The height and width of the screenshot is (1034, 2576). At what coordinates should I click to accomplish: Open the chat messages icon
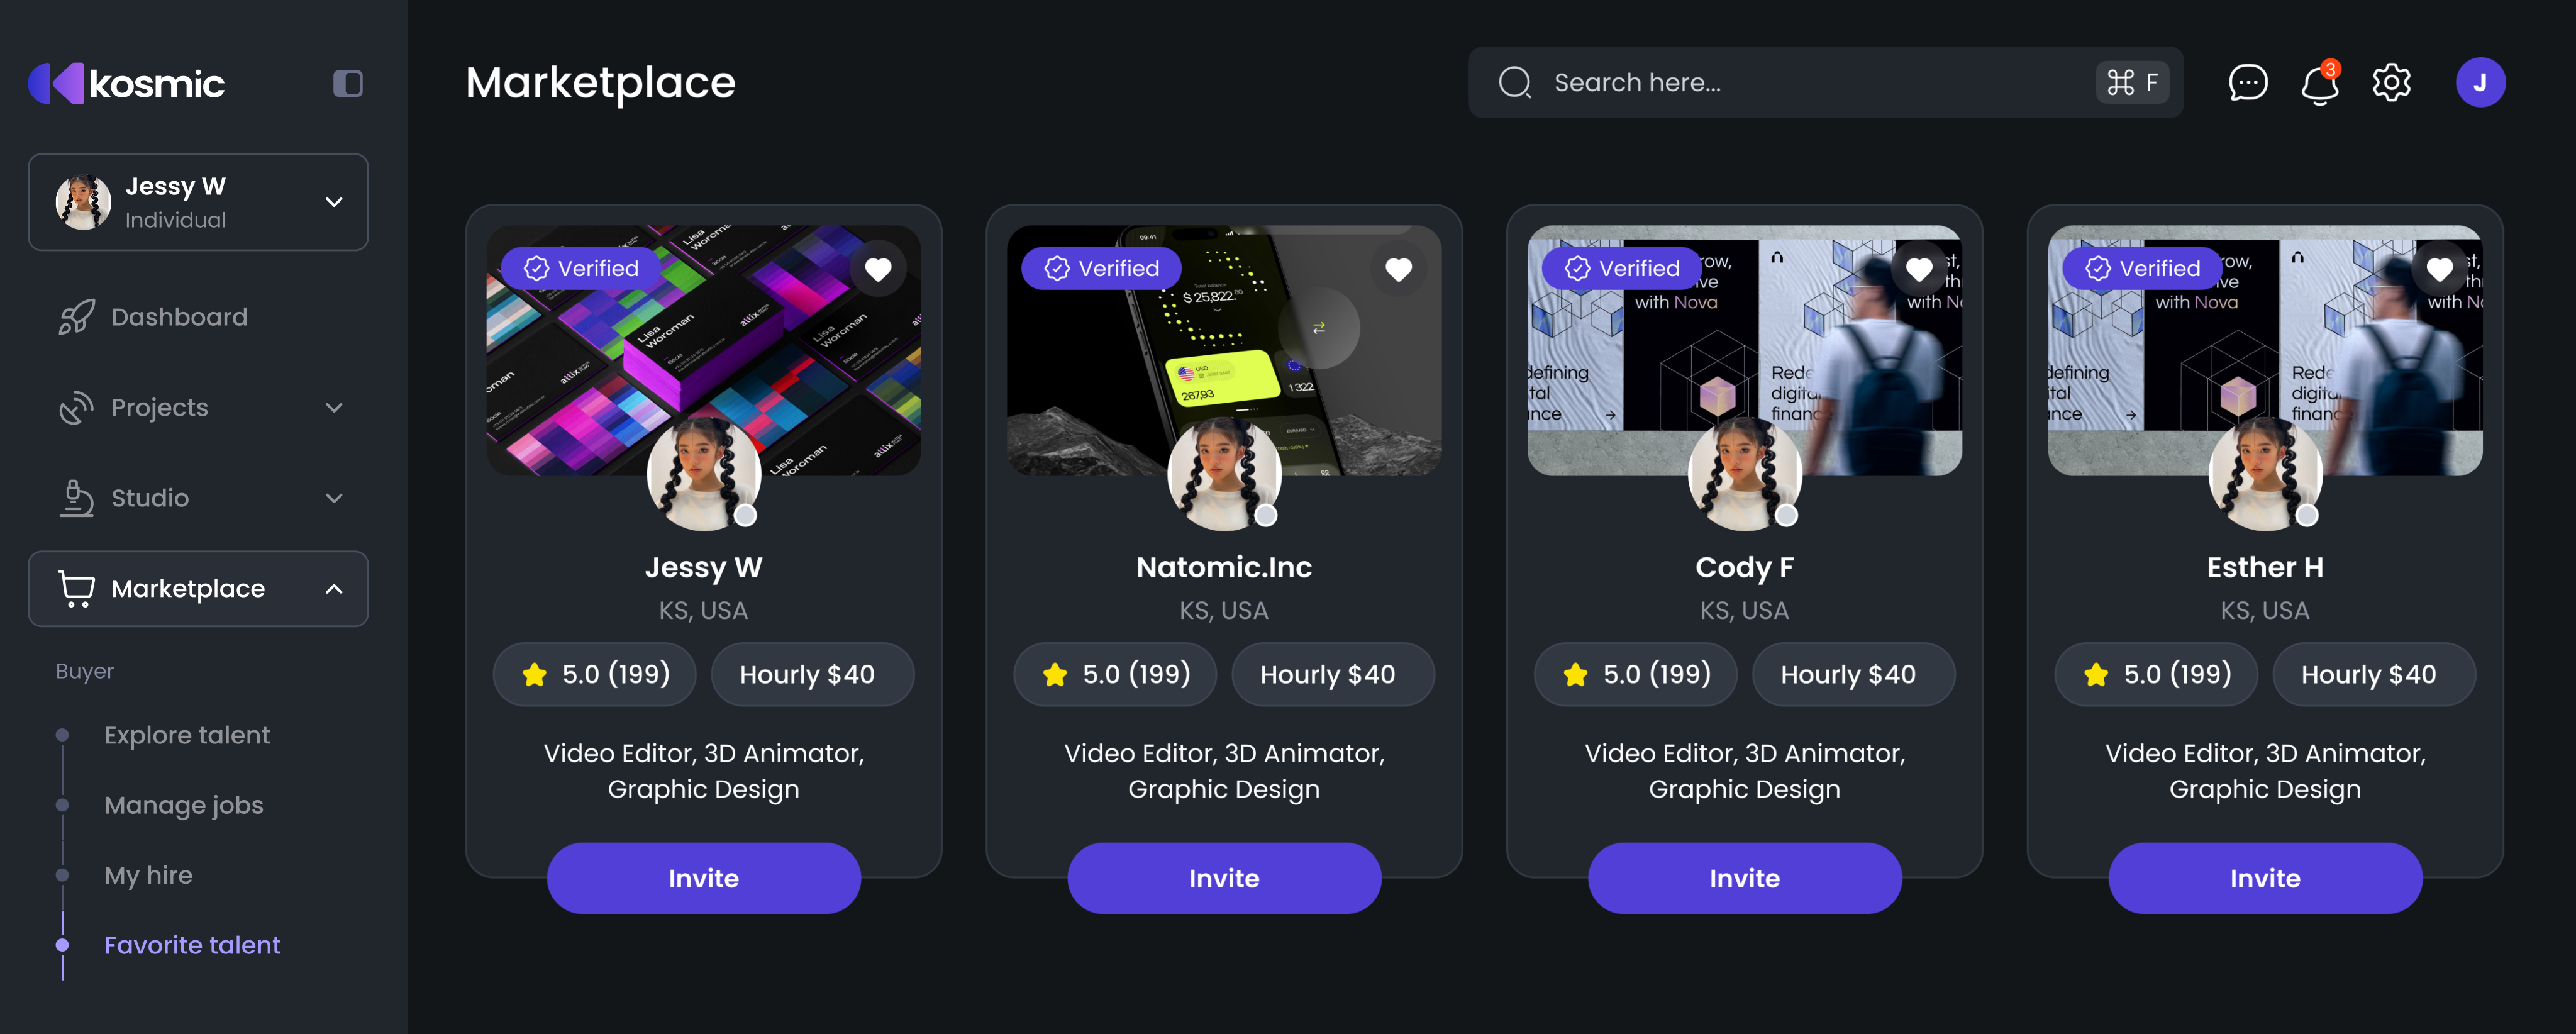pyautogui.click(x=2247, y=82)
